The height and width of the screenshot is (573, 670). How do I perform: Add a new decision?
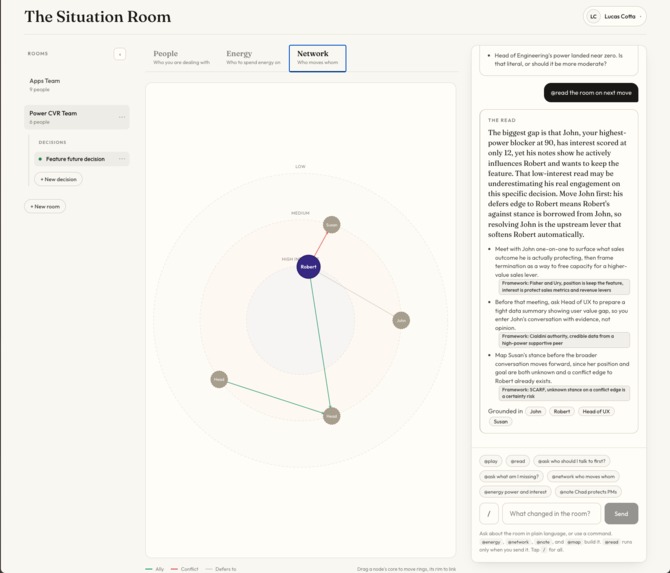click(59, 179)
